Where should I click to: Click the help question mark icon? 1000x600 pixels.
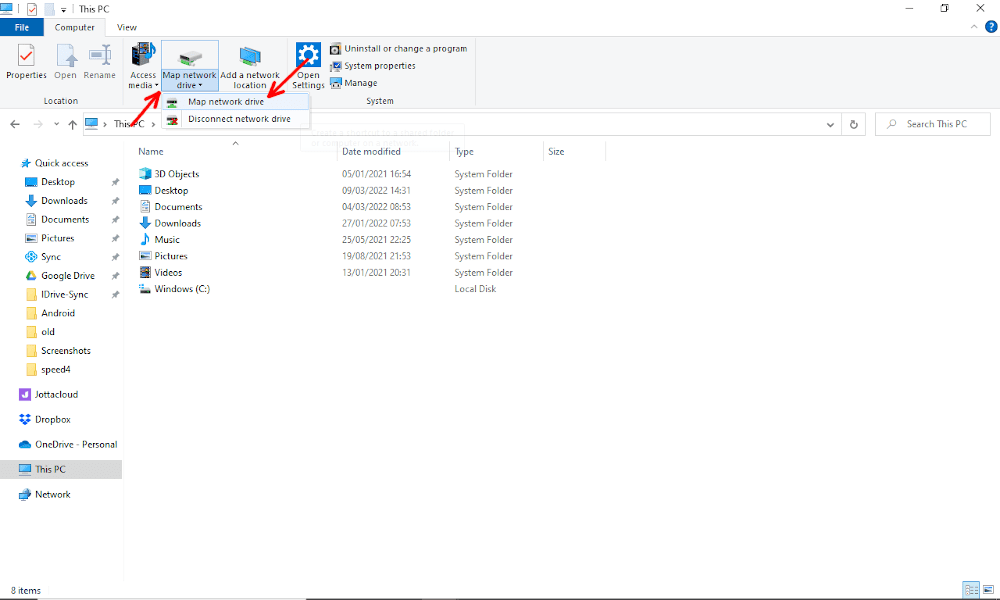[x=991, y=27]
